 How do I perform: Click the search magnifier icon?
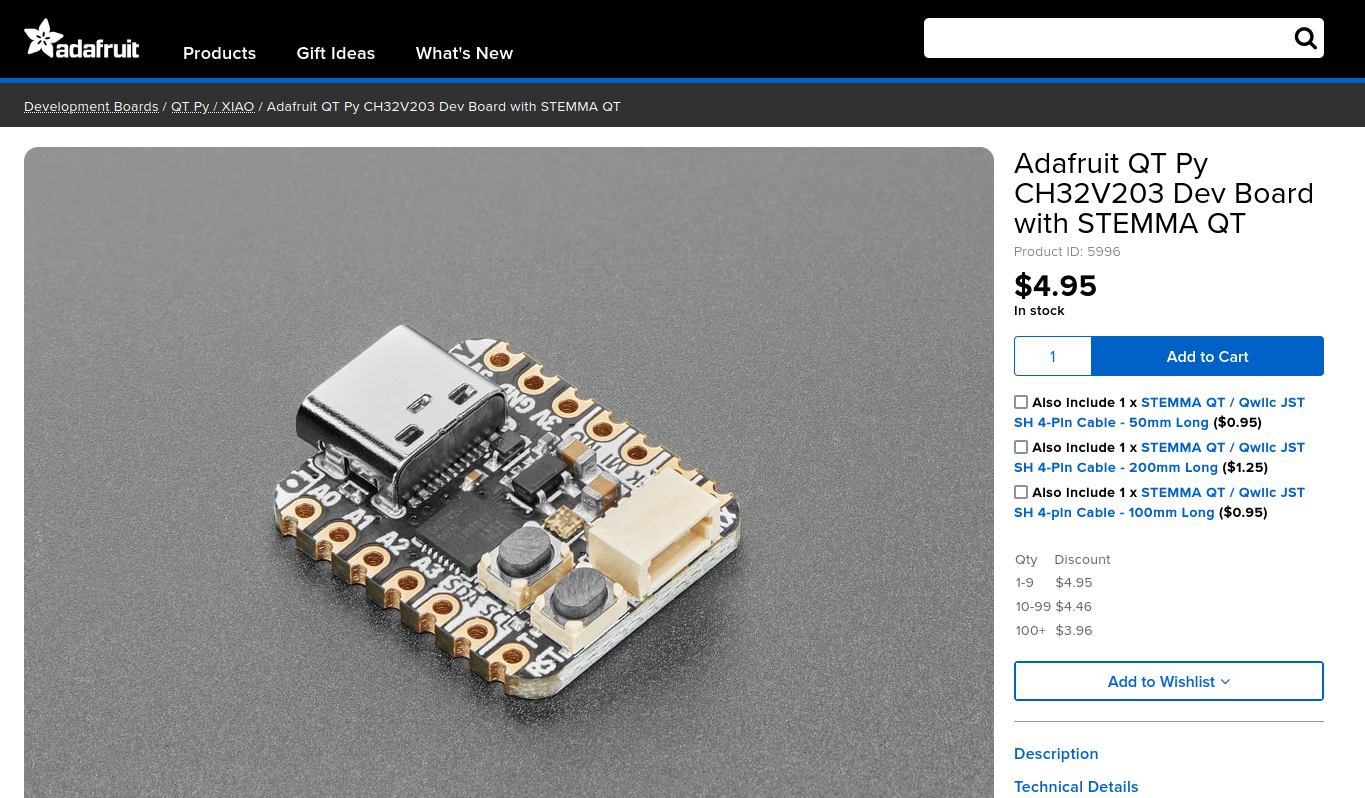(x=1305, y=38)
